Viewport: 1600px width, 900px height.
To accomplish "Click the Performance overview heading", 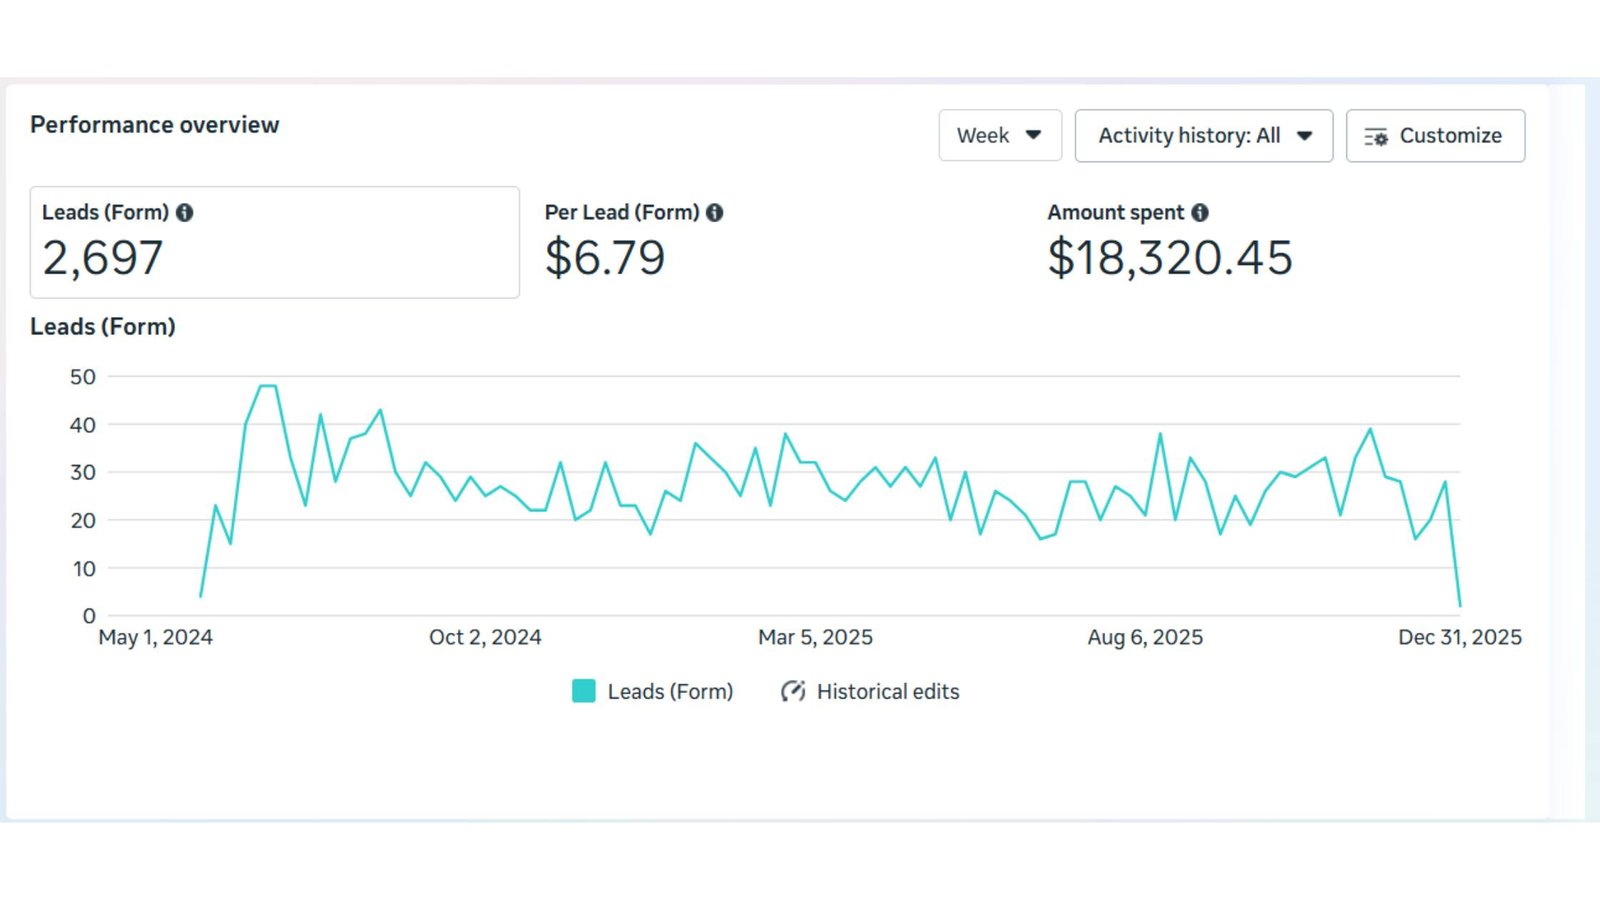I will click(155, 124).
